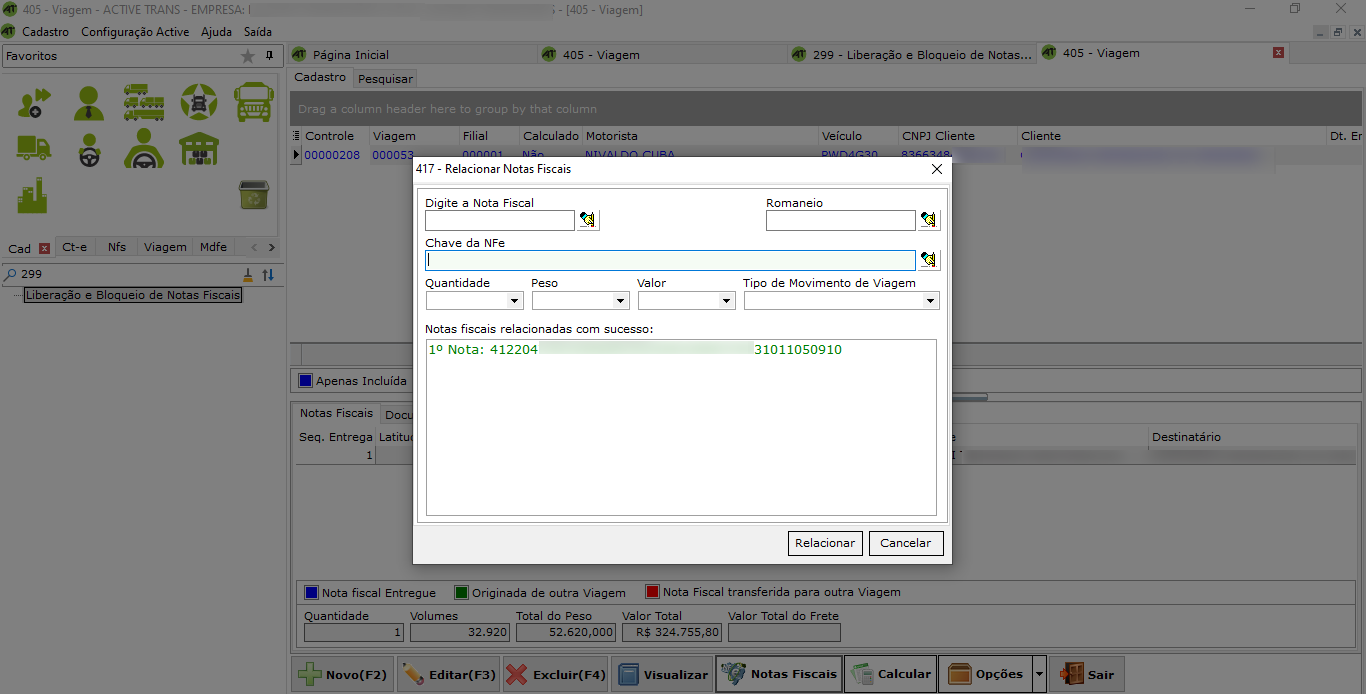Switch to the Ct-e favorites tab
Screen dimensions: 1366x694
pos(74,247)
